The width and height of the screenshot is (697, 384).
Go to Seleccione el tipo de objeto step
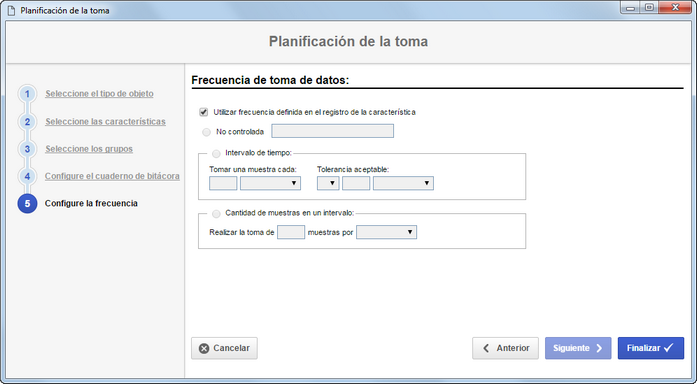(99, 94)
